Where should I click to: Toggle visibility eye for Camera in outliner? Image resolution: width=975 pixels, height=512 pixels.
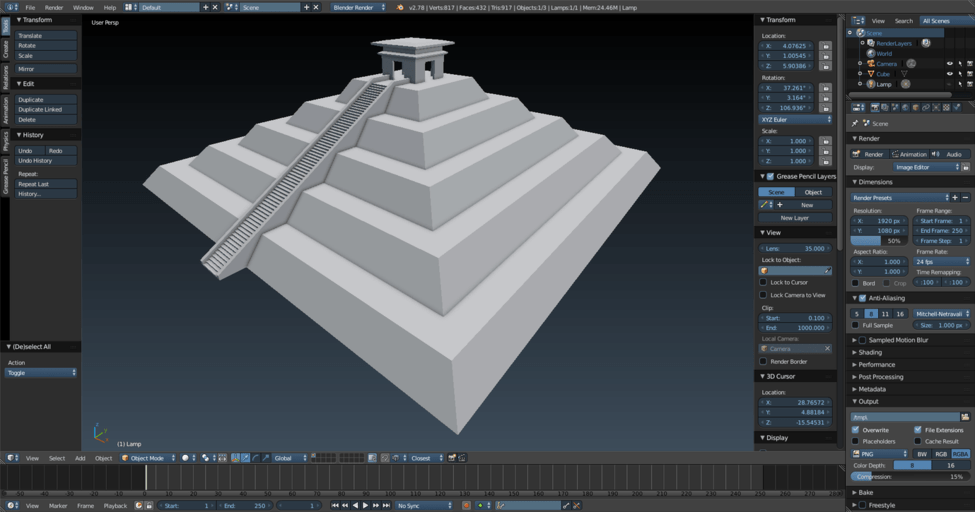point(949,64)
